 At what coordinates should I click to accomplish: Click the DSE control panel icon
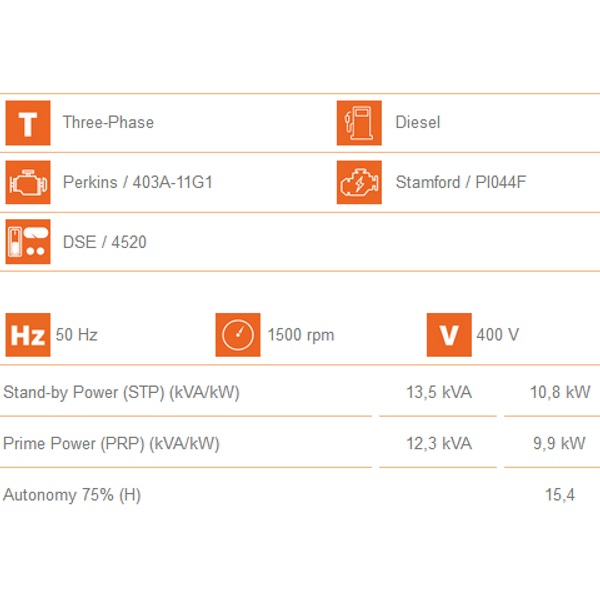(x=28, y=241)
